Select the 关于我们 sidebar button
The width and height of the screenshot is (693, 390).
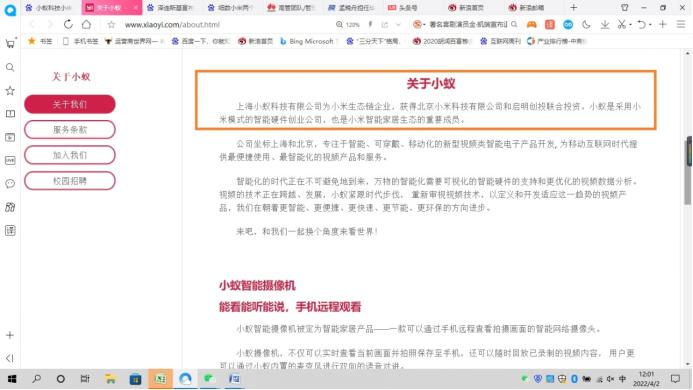tap(70, 104)
